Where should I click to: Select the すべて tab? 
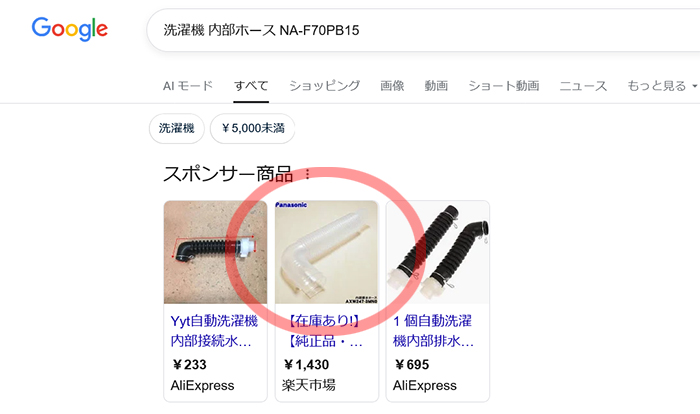(251, 86)
